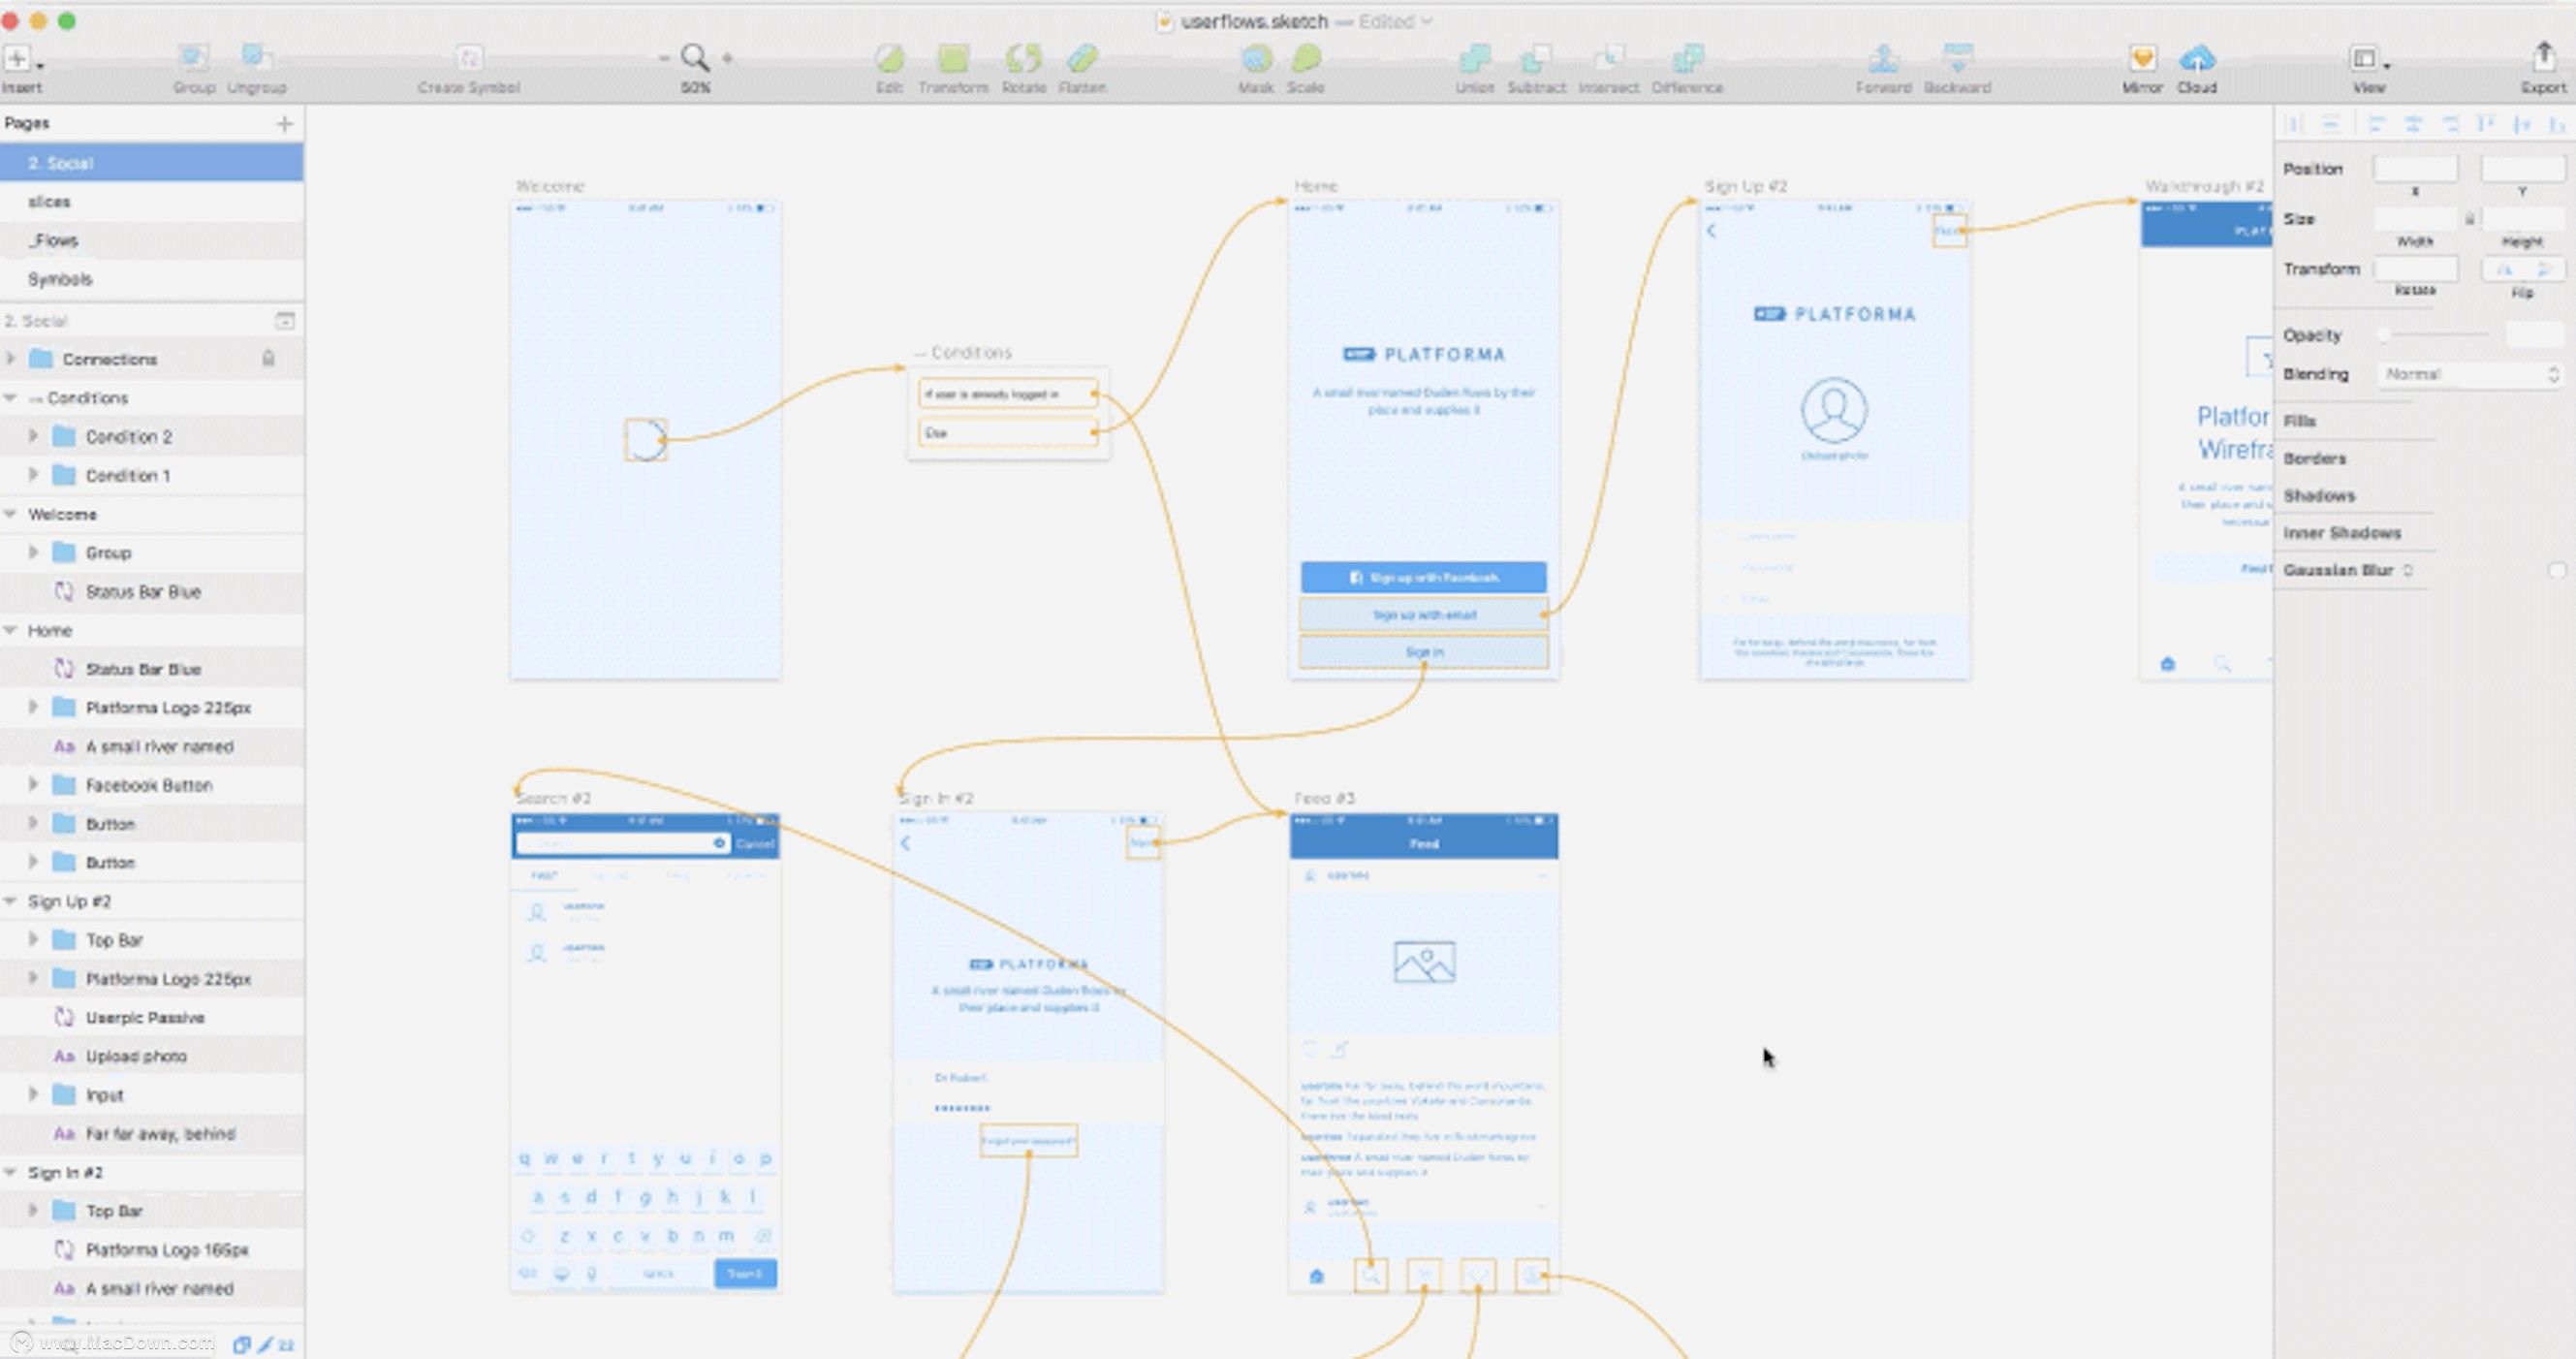Click the Rotate tool icon
Image resolution: width=2576 pixels, height=1359 pixels.
coord(1023,59)
